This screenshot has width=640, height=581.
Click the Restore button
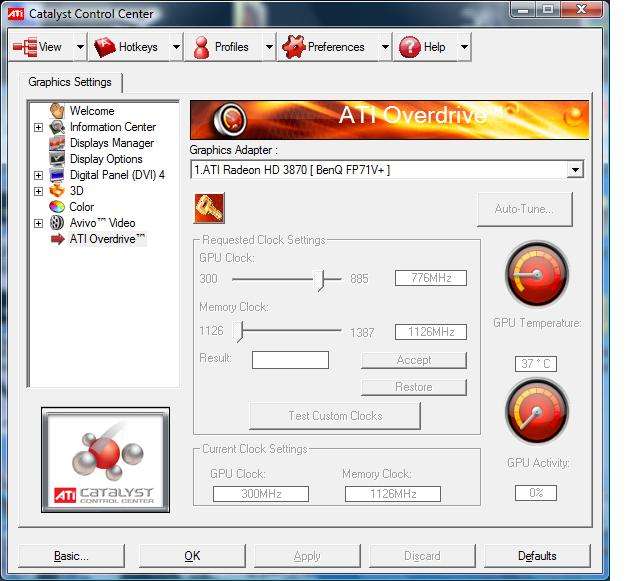pos(414,387)
